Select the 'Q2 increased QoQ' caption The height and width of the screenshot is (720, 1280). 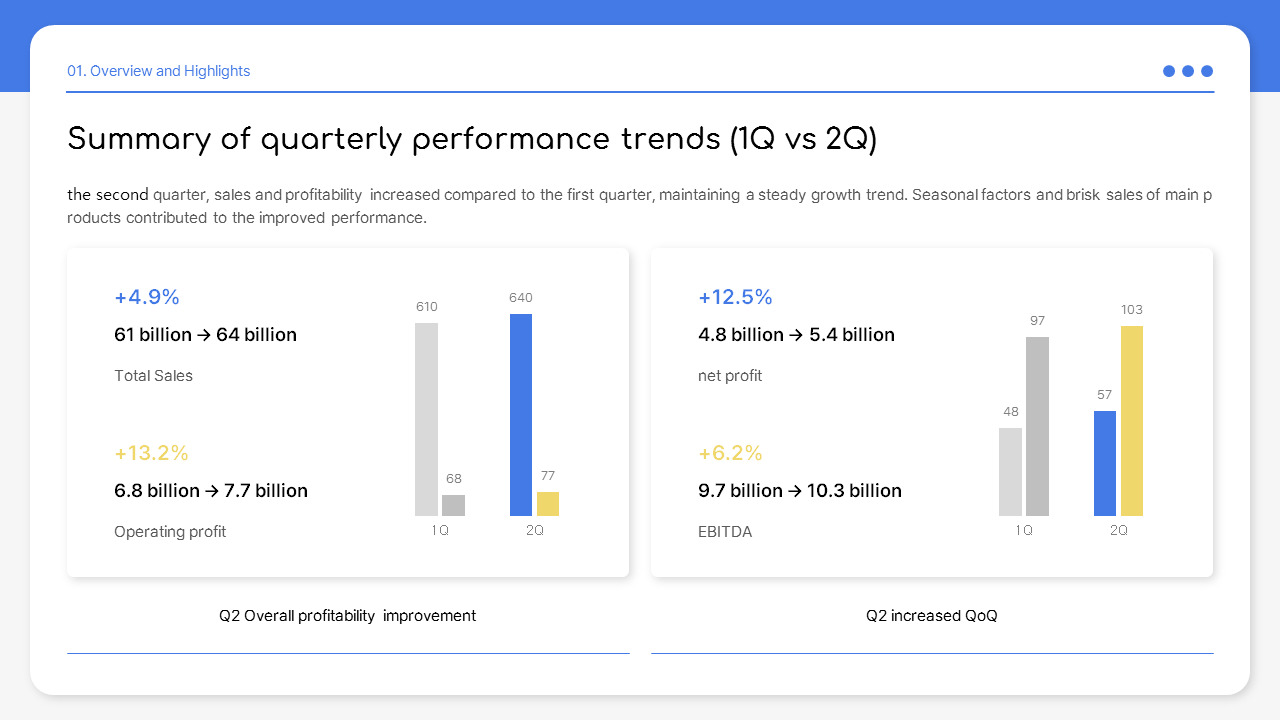point(931,615)
